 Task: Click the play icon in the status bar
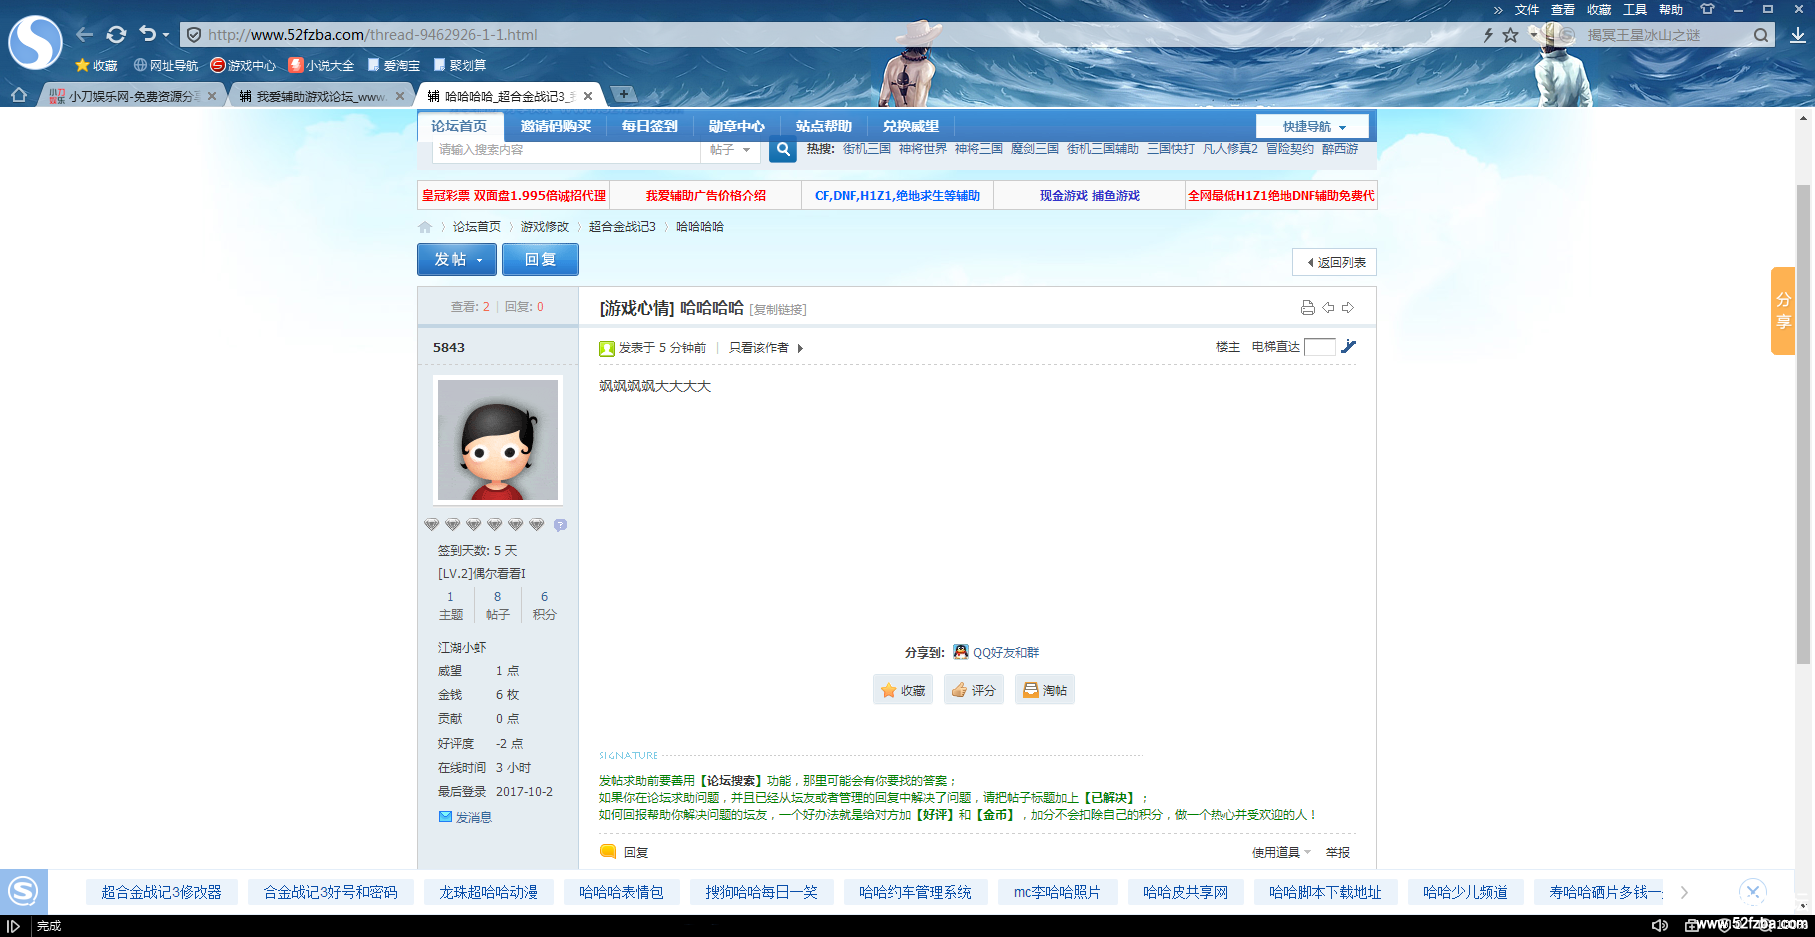[x=13, y=926]
